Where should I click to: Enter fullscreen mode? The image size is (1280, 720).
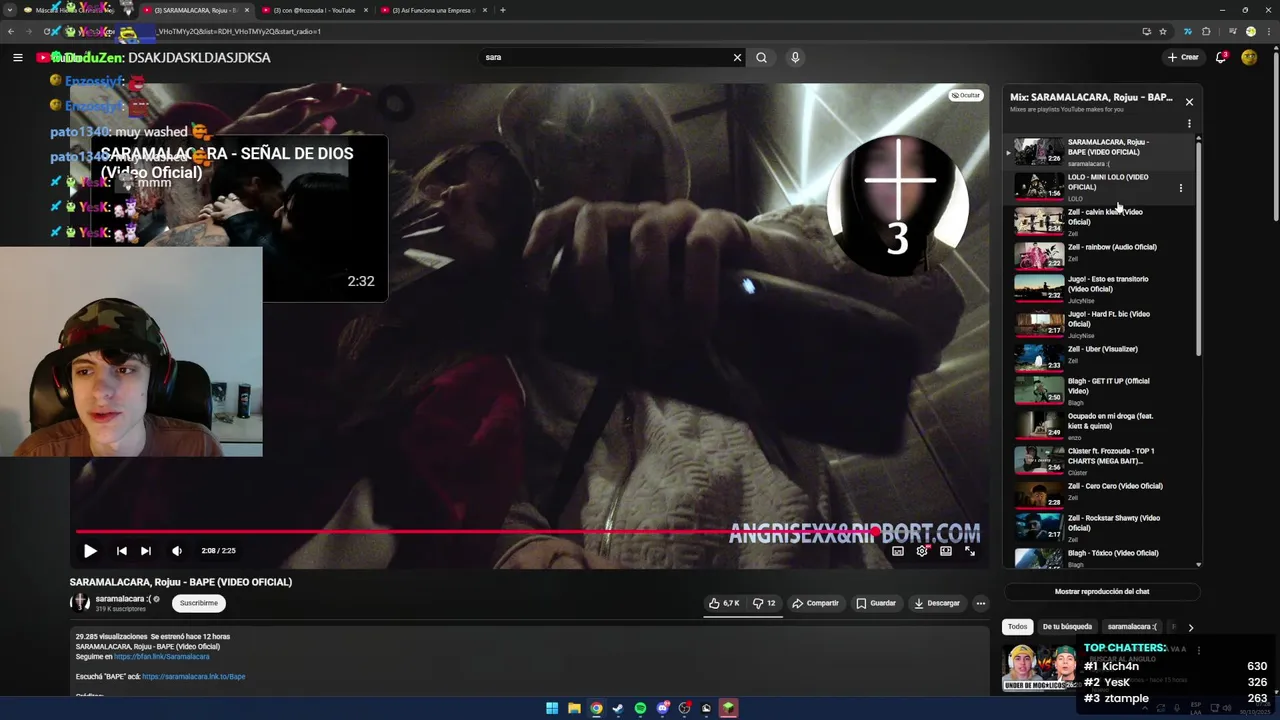970,551
